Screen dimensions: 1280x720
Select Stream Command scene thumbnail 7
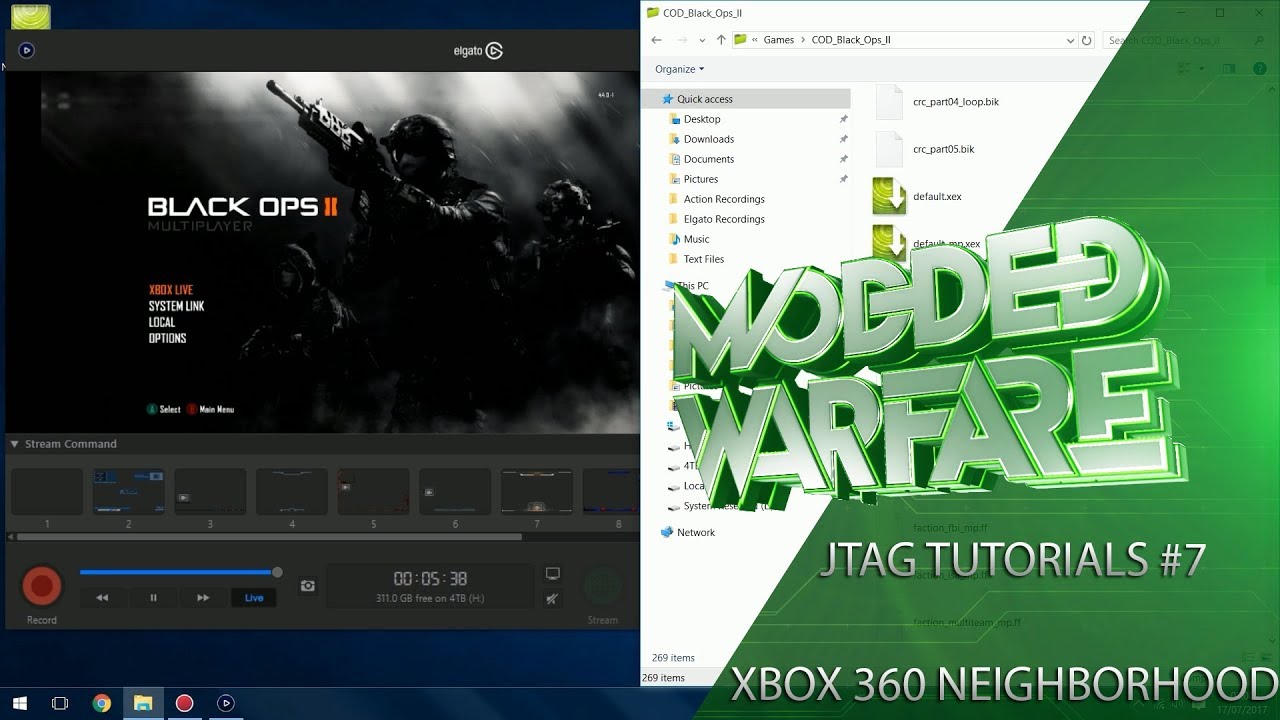point(537,492)
